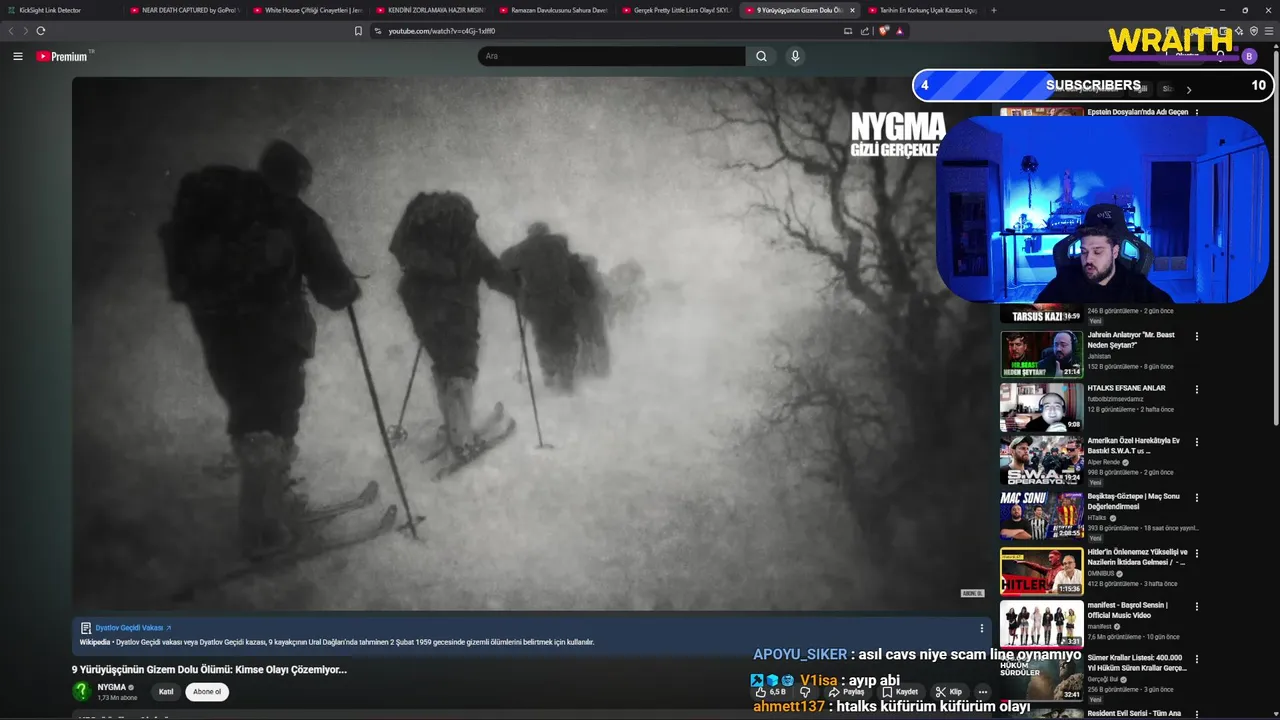Open the HTALKS EFSANE ANLAR thumbnail

1041,407
